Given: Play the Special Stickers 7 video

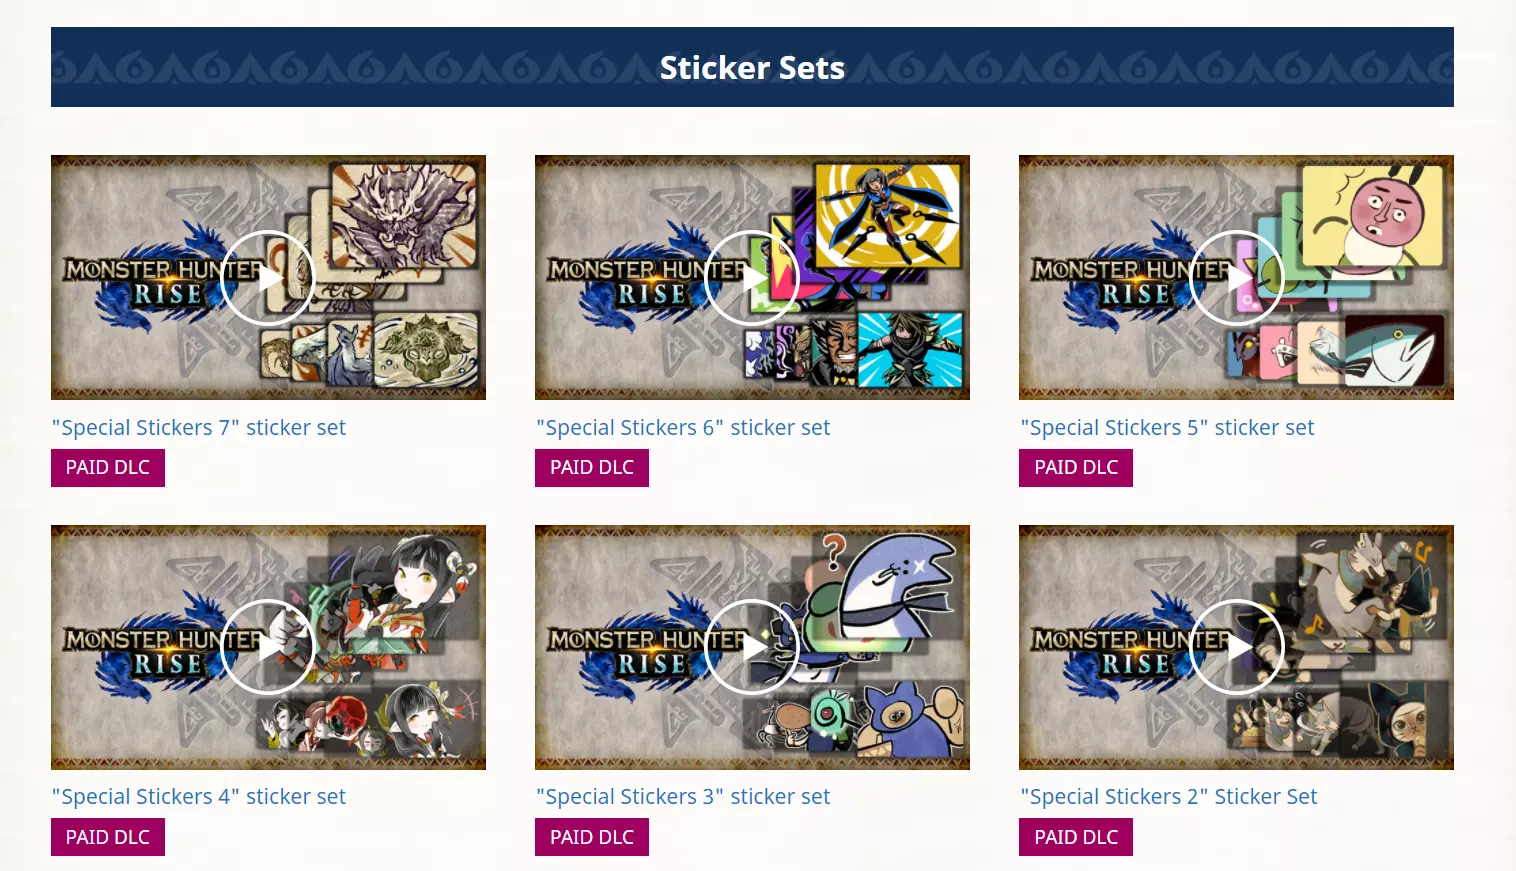Looking at the screenshot, I should tap(268, 278).
